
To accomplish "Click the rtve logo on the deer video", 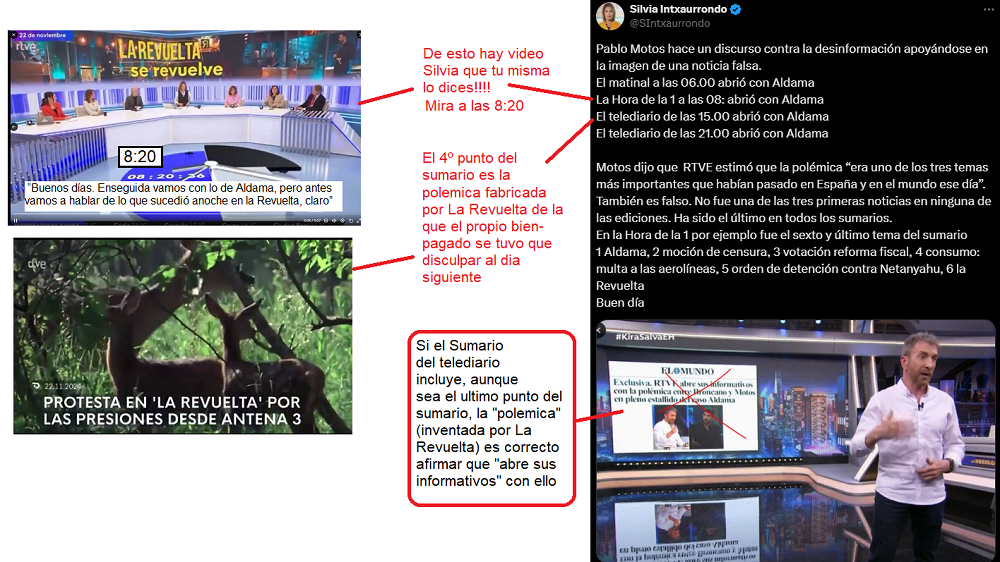I will click(x=36, y=263).
